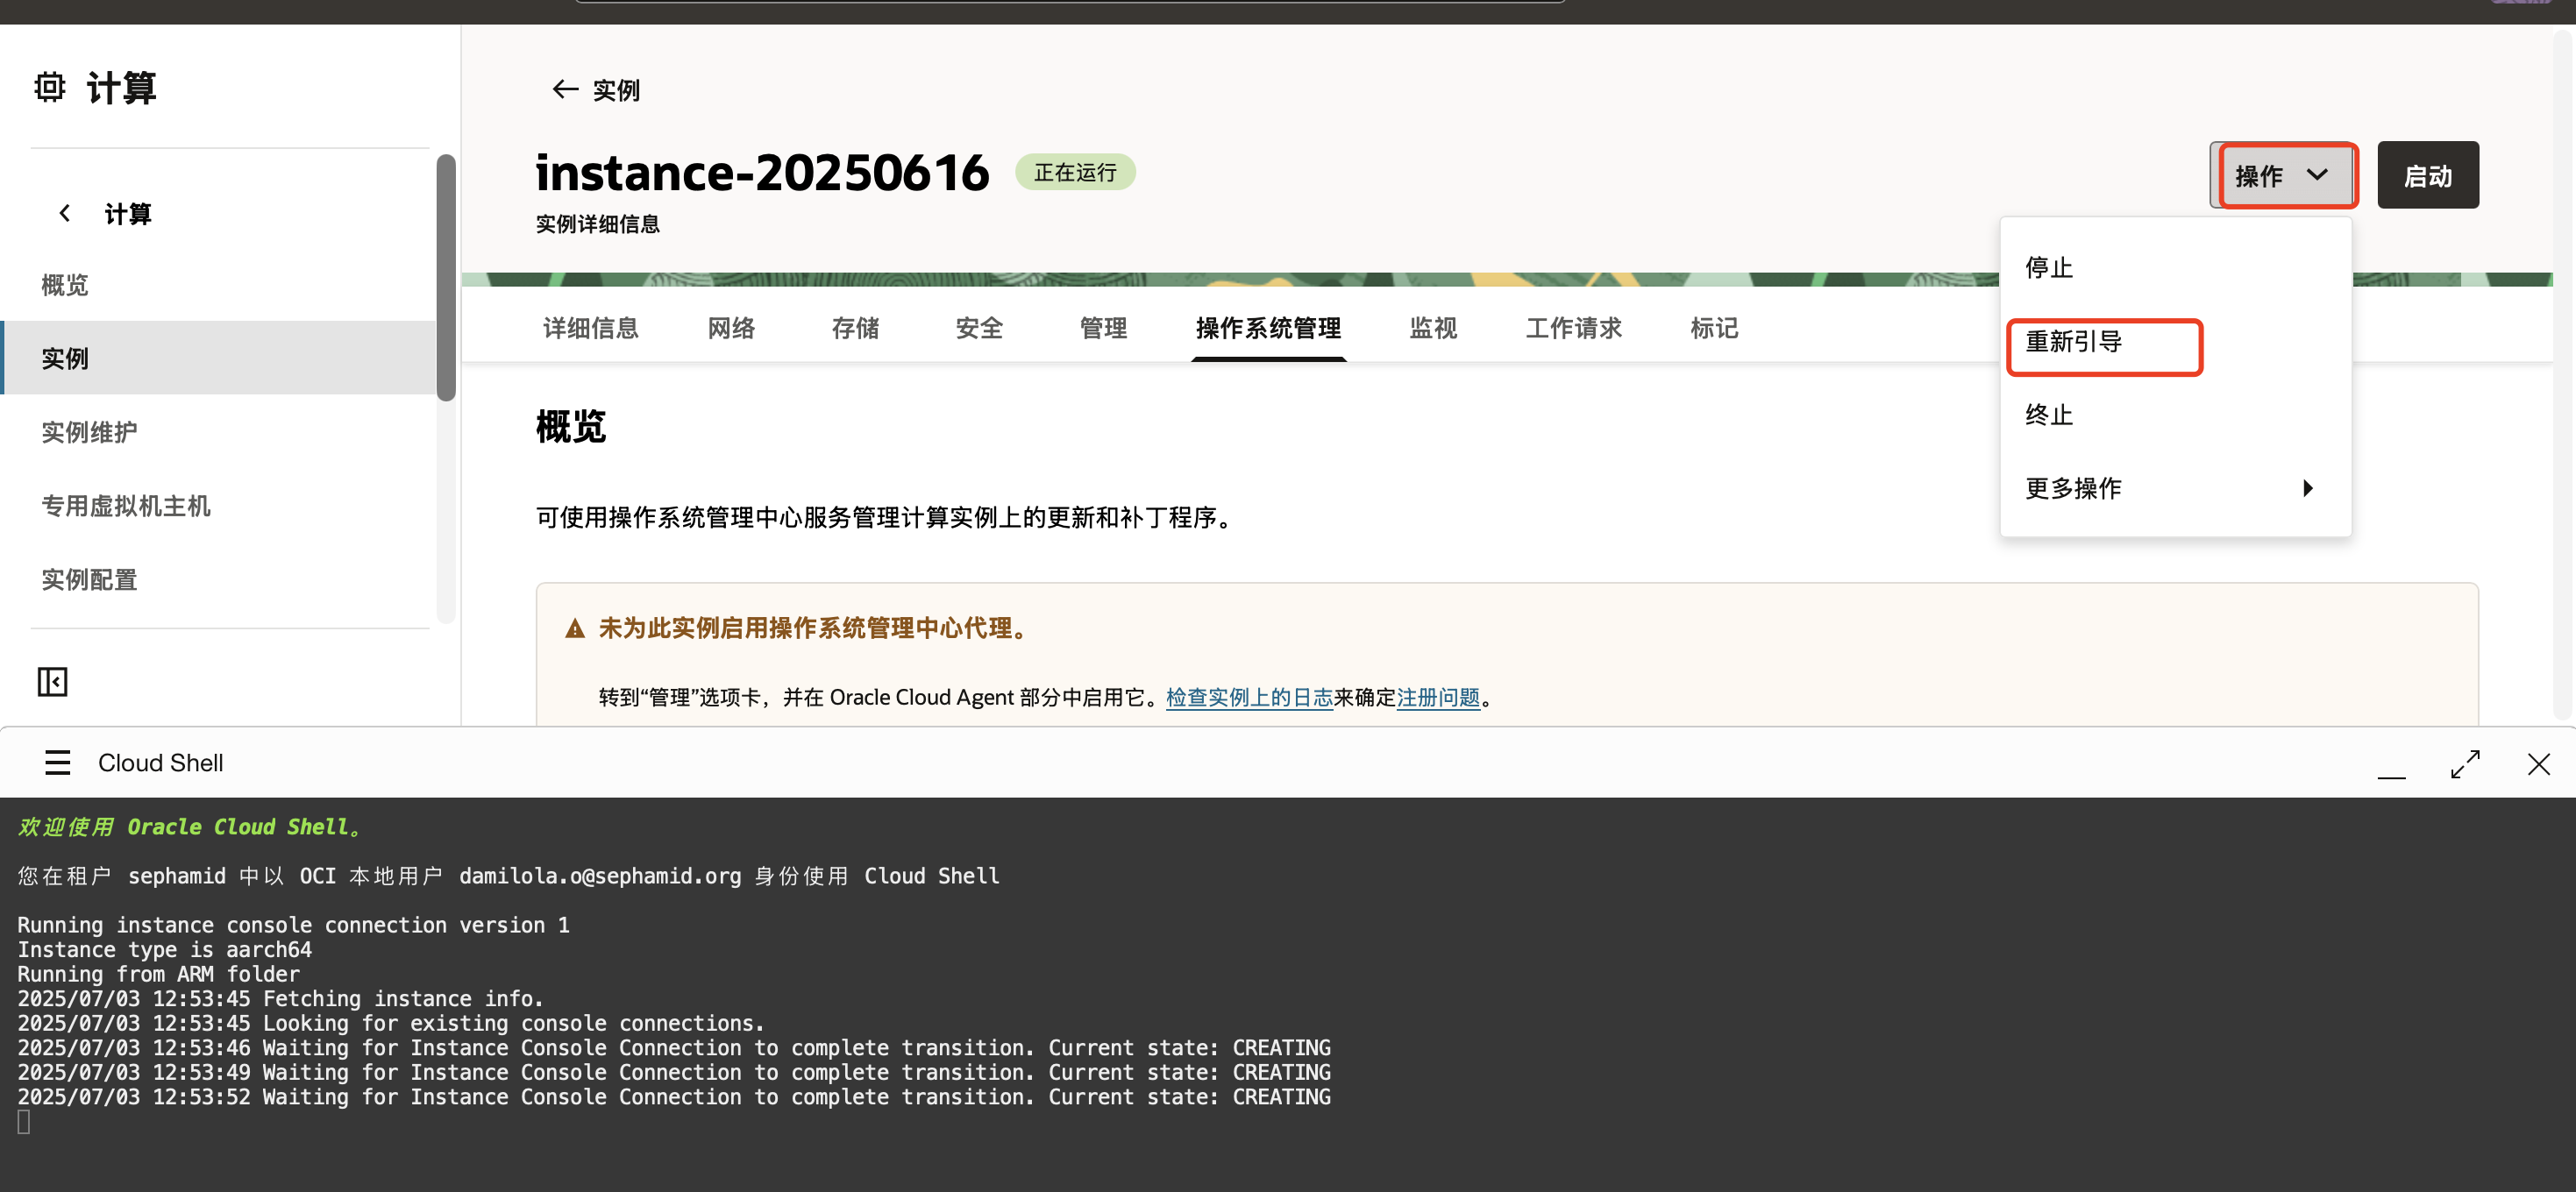Select 重新引导 from the actions menu
The width and height of the screenshot is (2576, 1192).
click(2074, 342)
